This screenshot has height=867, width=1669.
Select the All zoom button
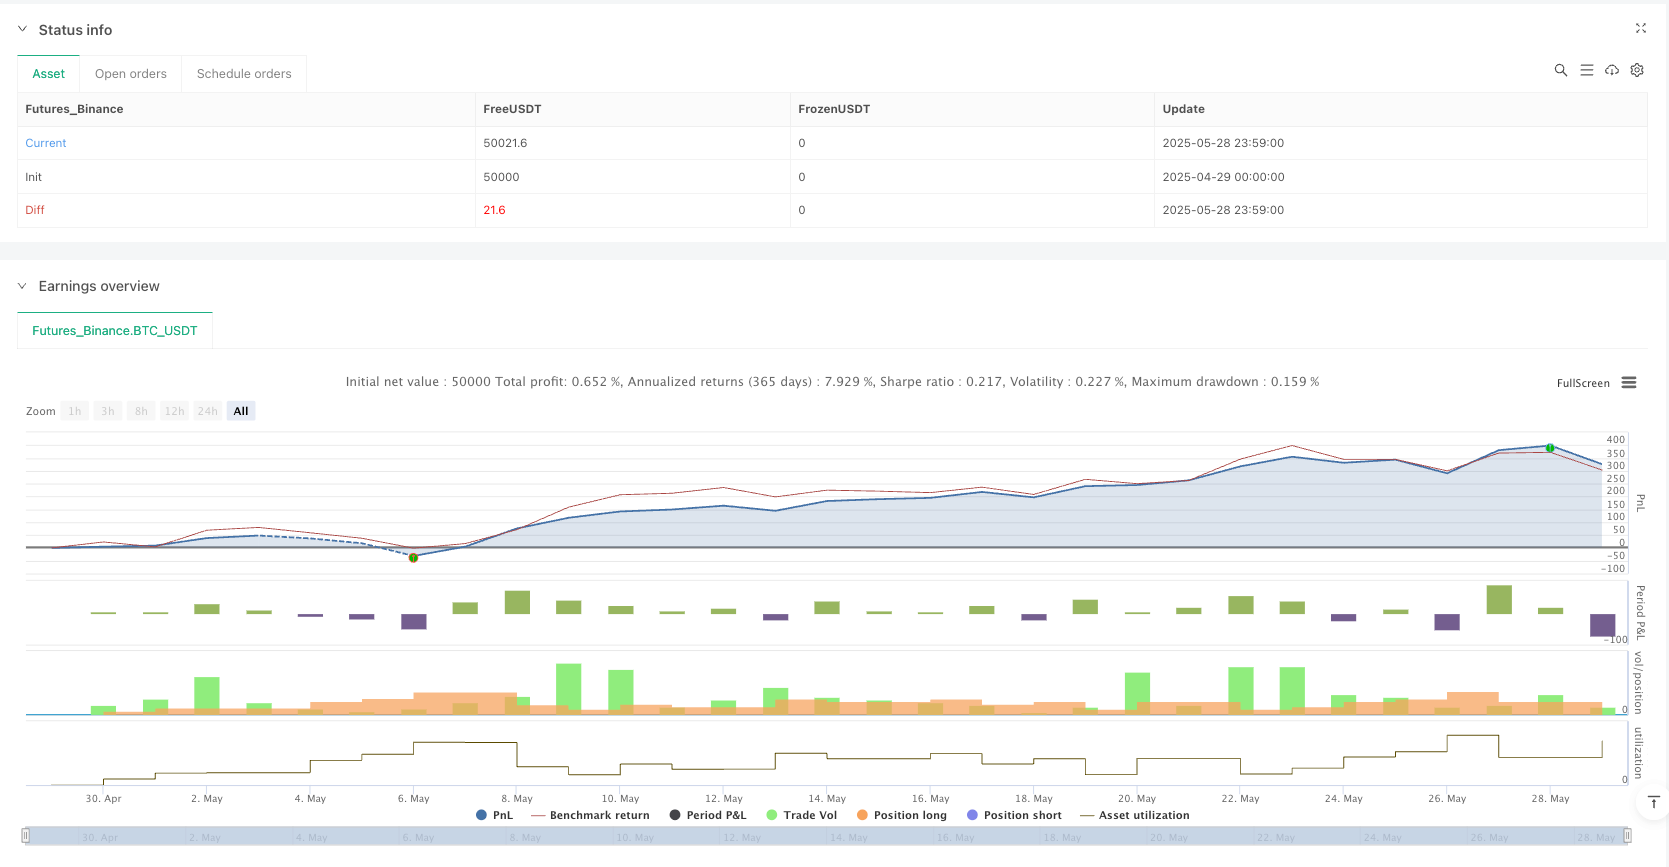[241, 411]
